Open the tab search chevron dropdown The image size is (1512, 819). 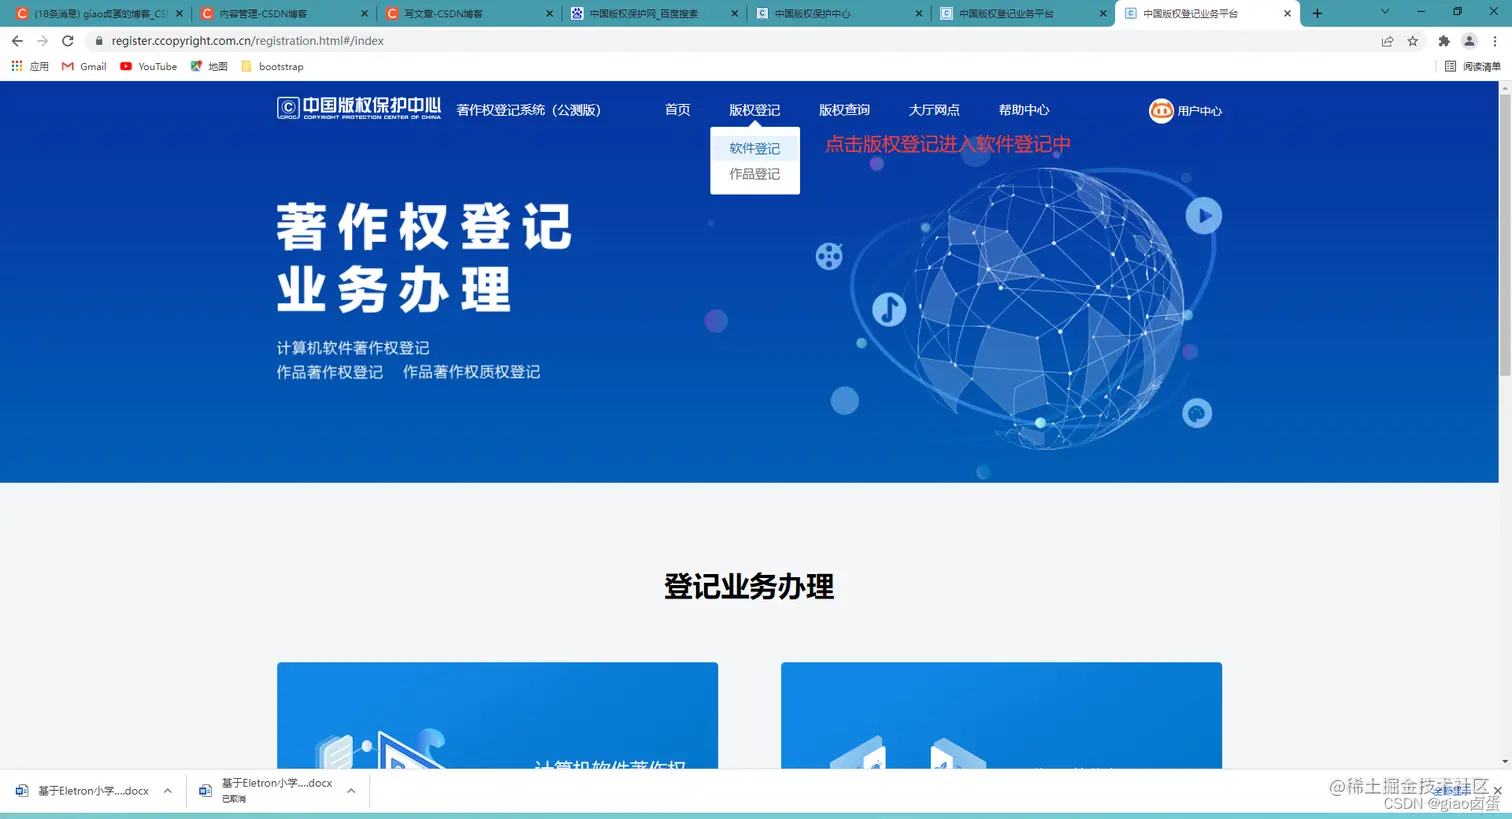(1383, 13)
